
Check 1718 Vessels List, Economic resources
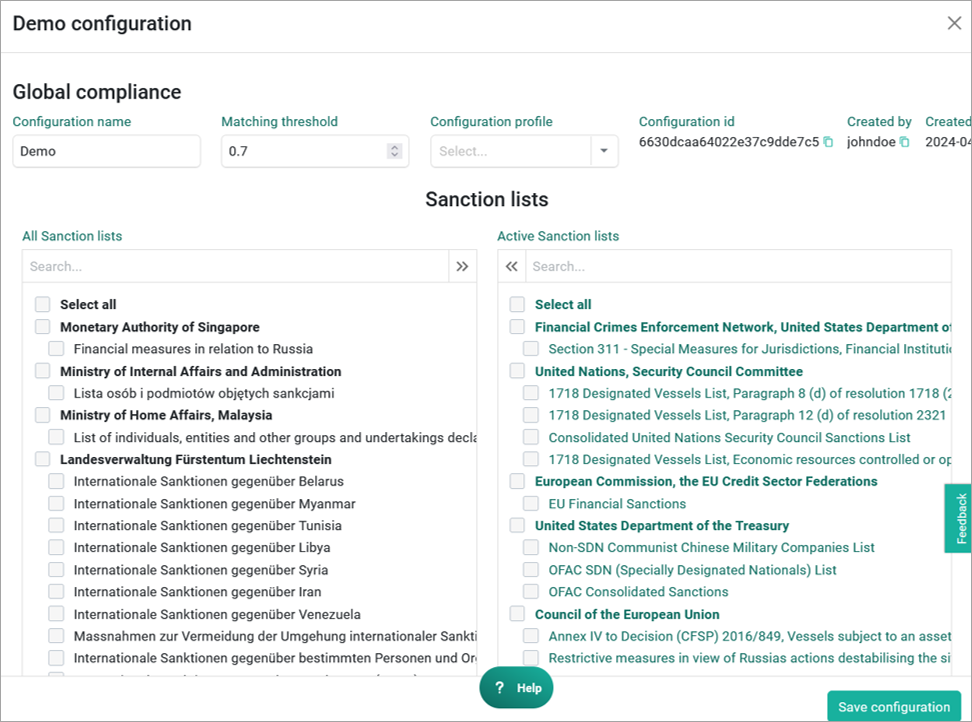(x=531, y=459)
